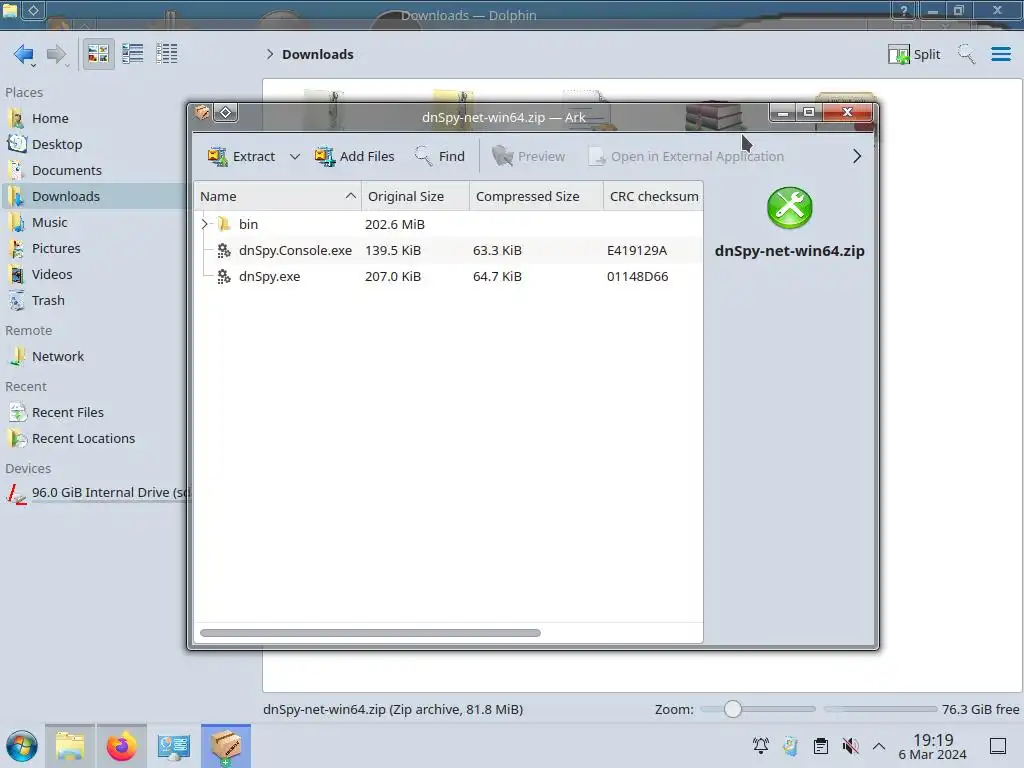Viewport: 1024px width, 768px height.
Task: Open the start menu launcher
Action: (x=22, y=746)
